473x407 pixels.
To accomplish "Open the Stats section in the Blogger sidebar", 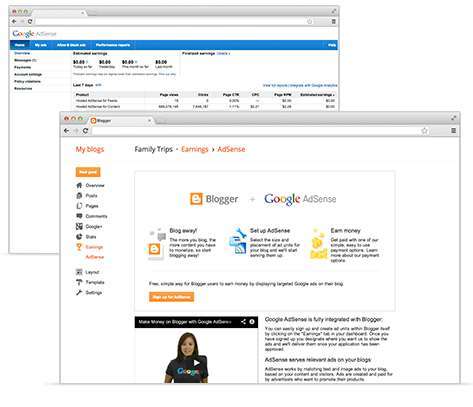I will point(86,237).
